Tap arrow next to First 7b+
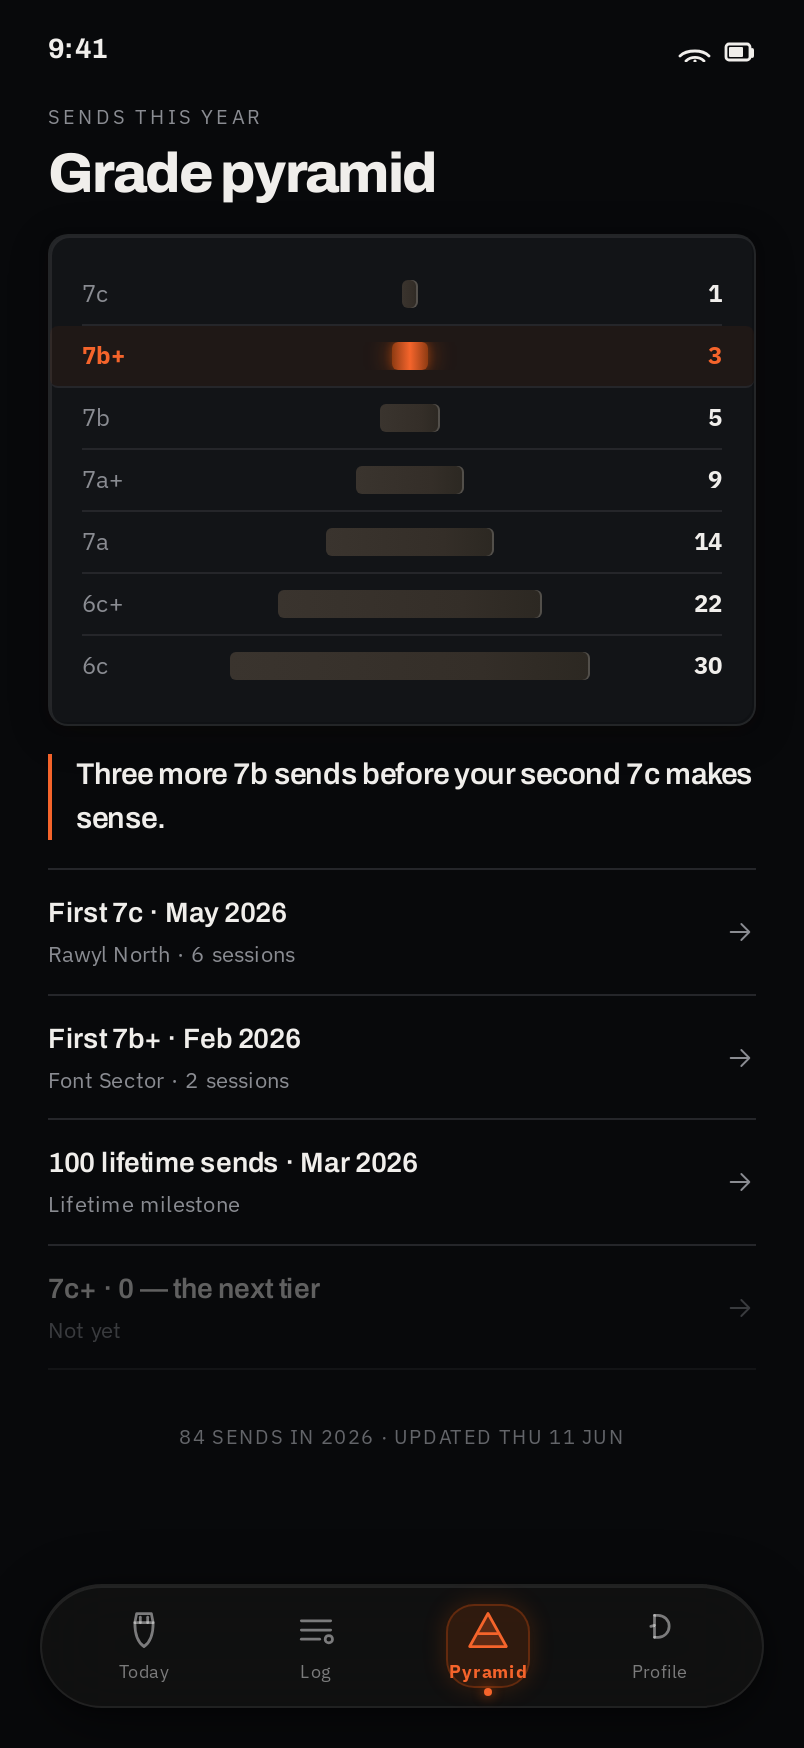The image size is (804, 1748). point(740,1058)
